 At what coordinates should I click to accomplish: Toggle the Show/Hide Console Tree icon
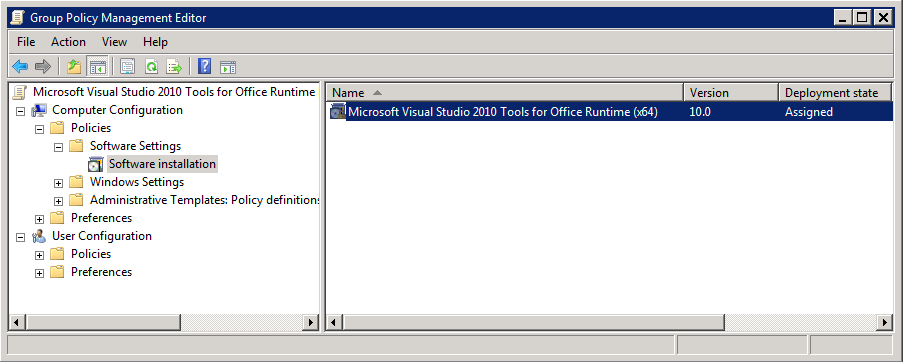(97, 67)
